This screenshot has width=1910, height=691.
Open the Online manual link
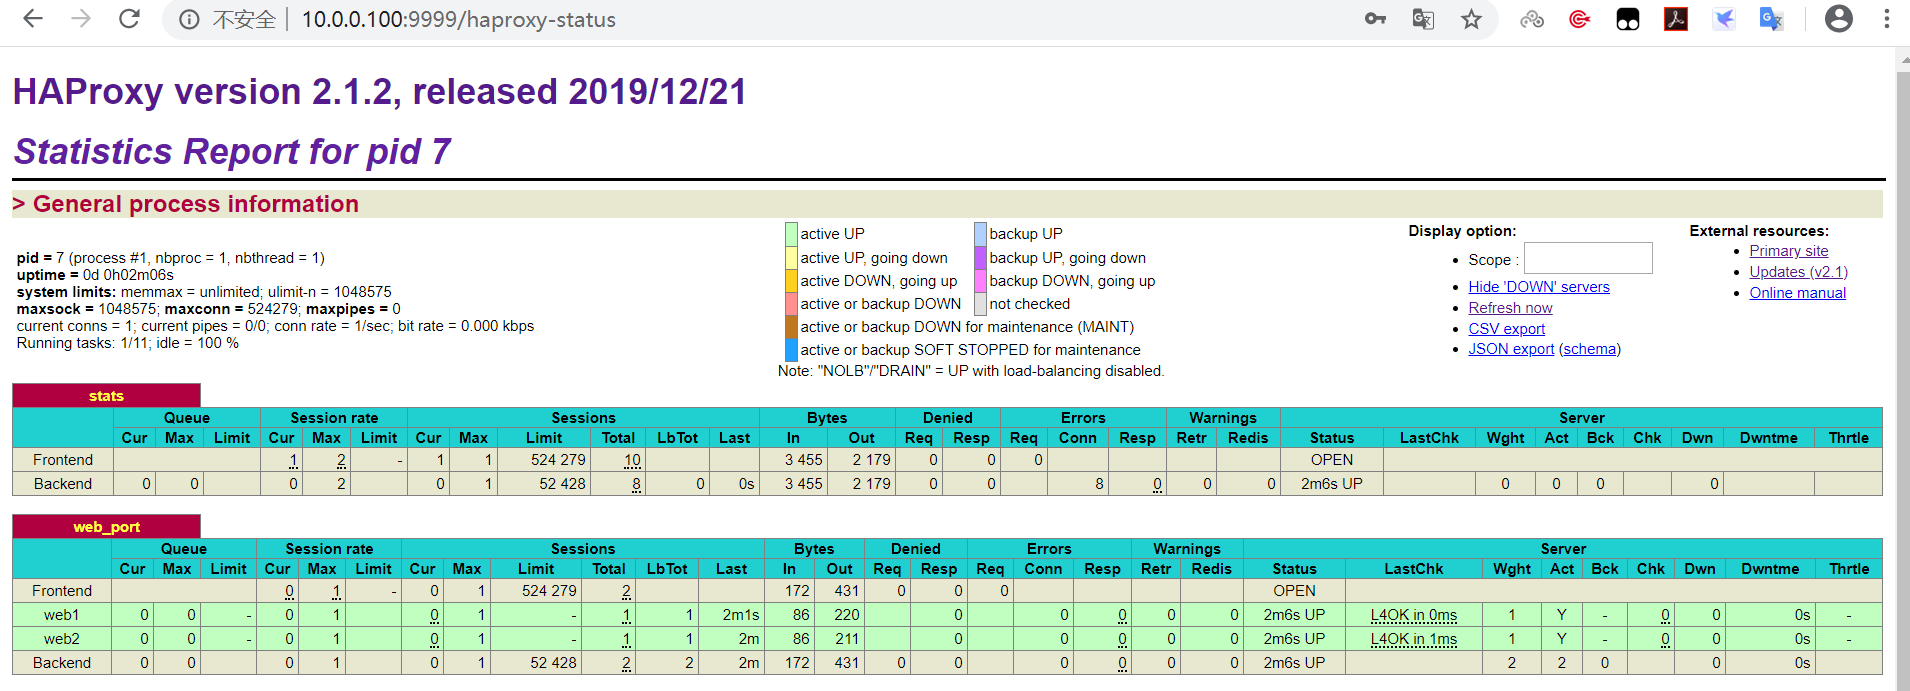pos(1798,293)
